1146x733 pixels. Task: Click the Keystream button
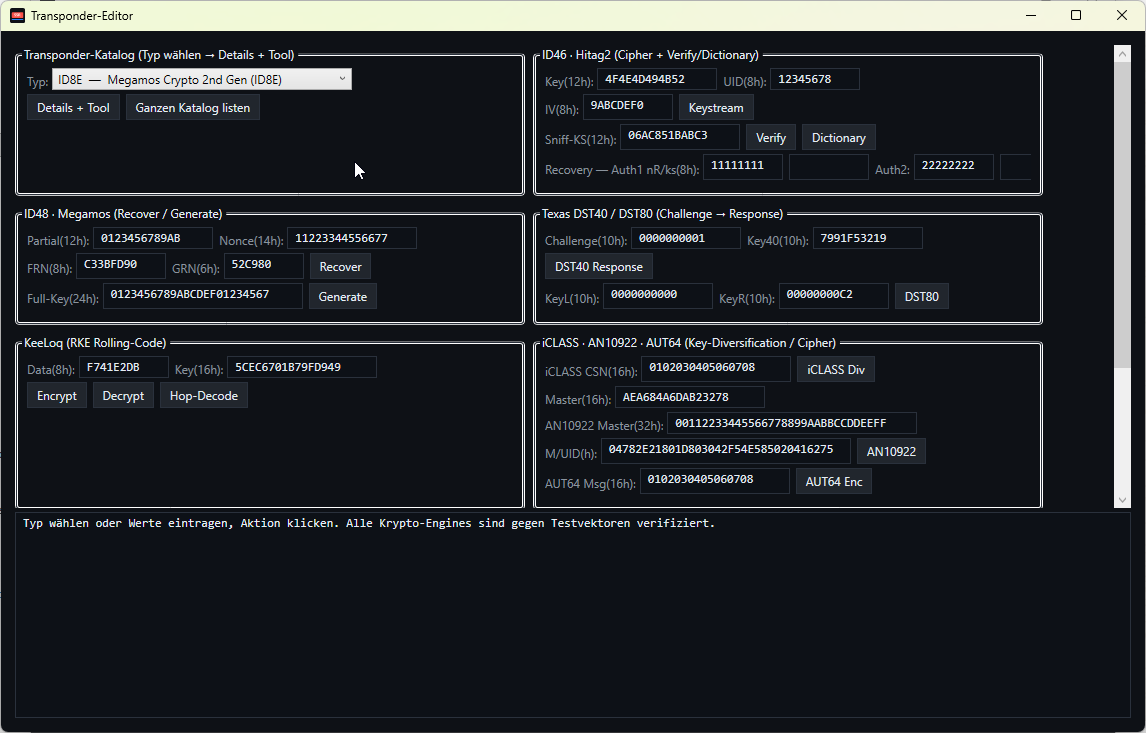(716, 107)
